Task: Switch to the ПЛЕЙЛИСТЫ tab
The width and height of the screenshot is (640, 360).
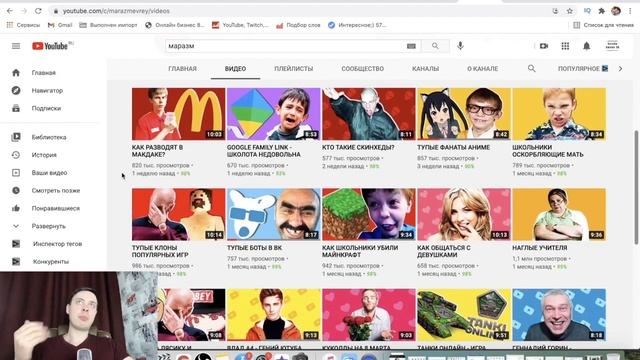Action: tap(293, 69)
